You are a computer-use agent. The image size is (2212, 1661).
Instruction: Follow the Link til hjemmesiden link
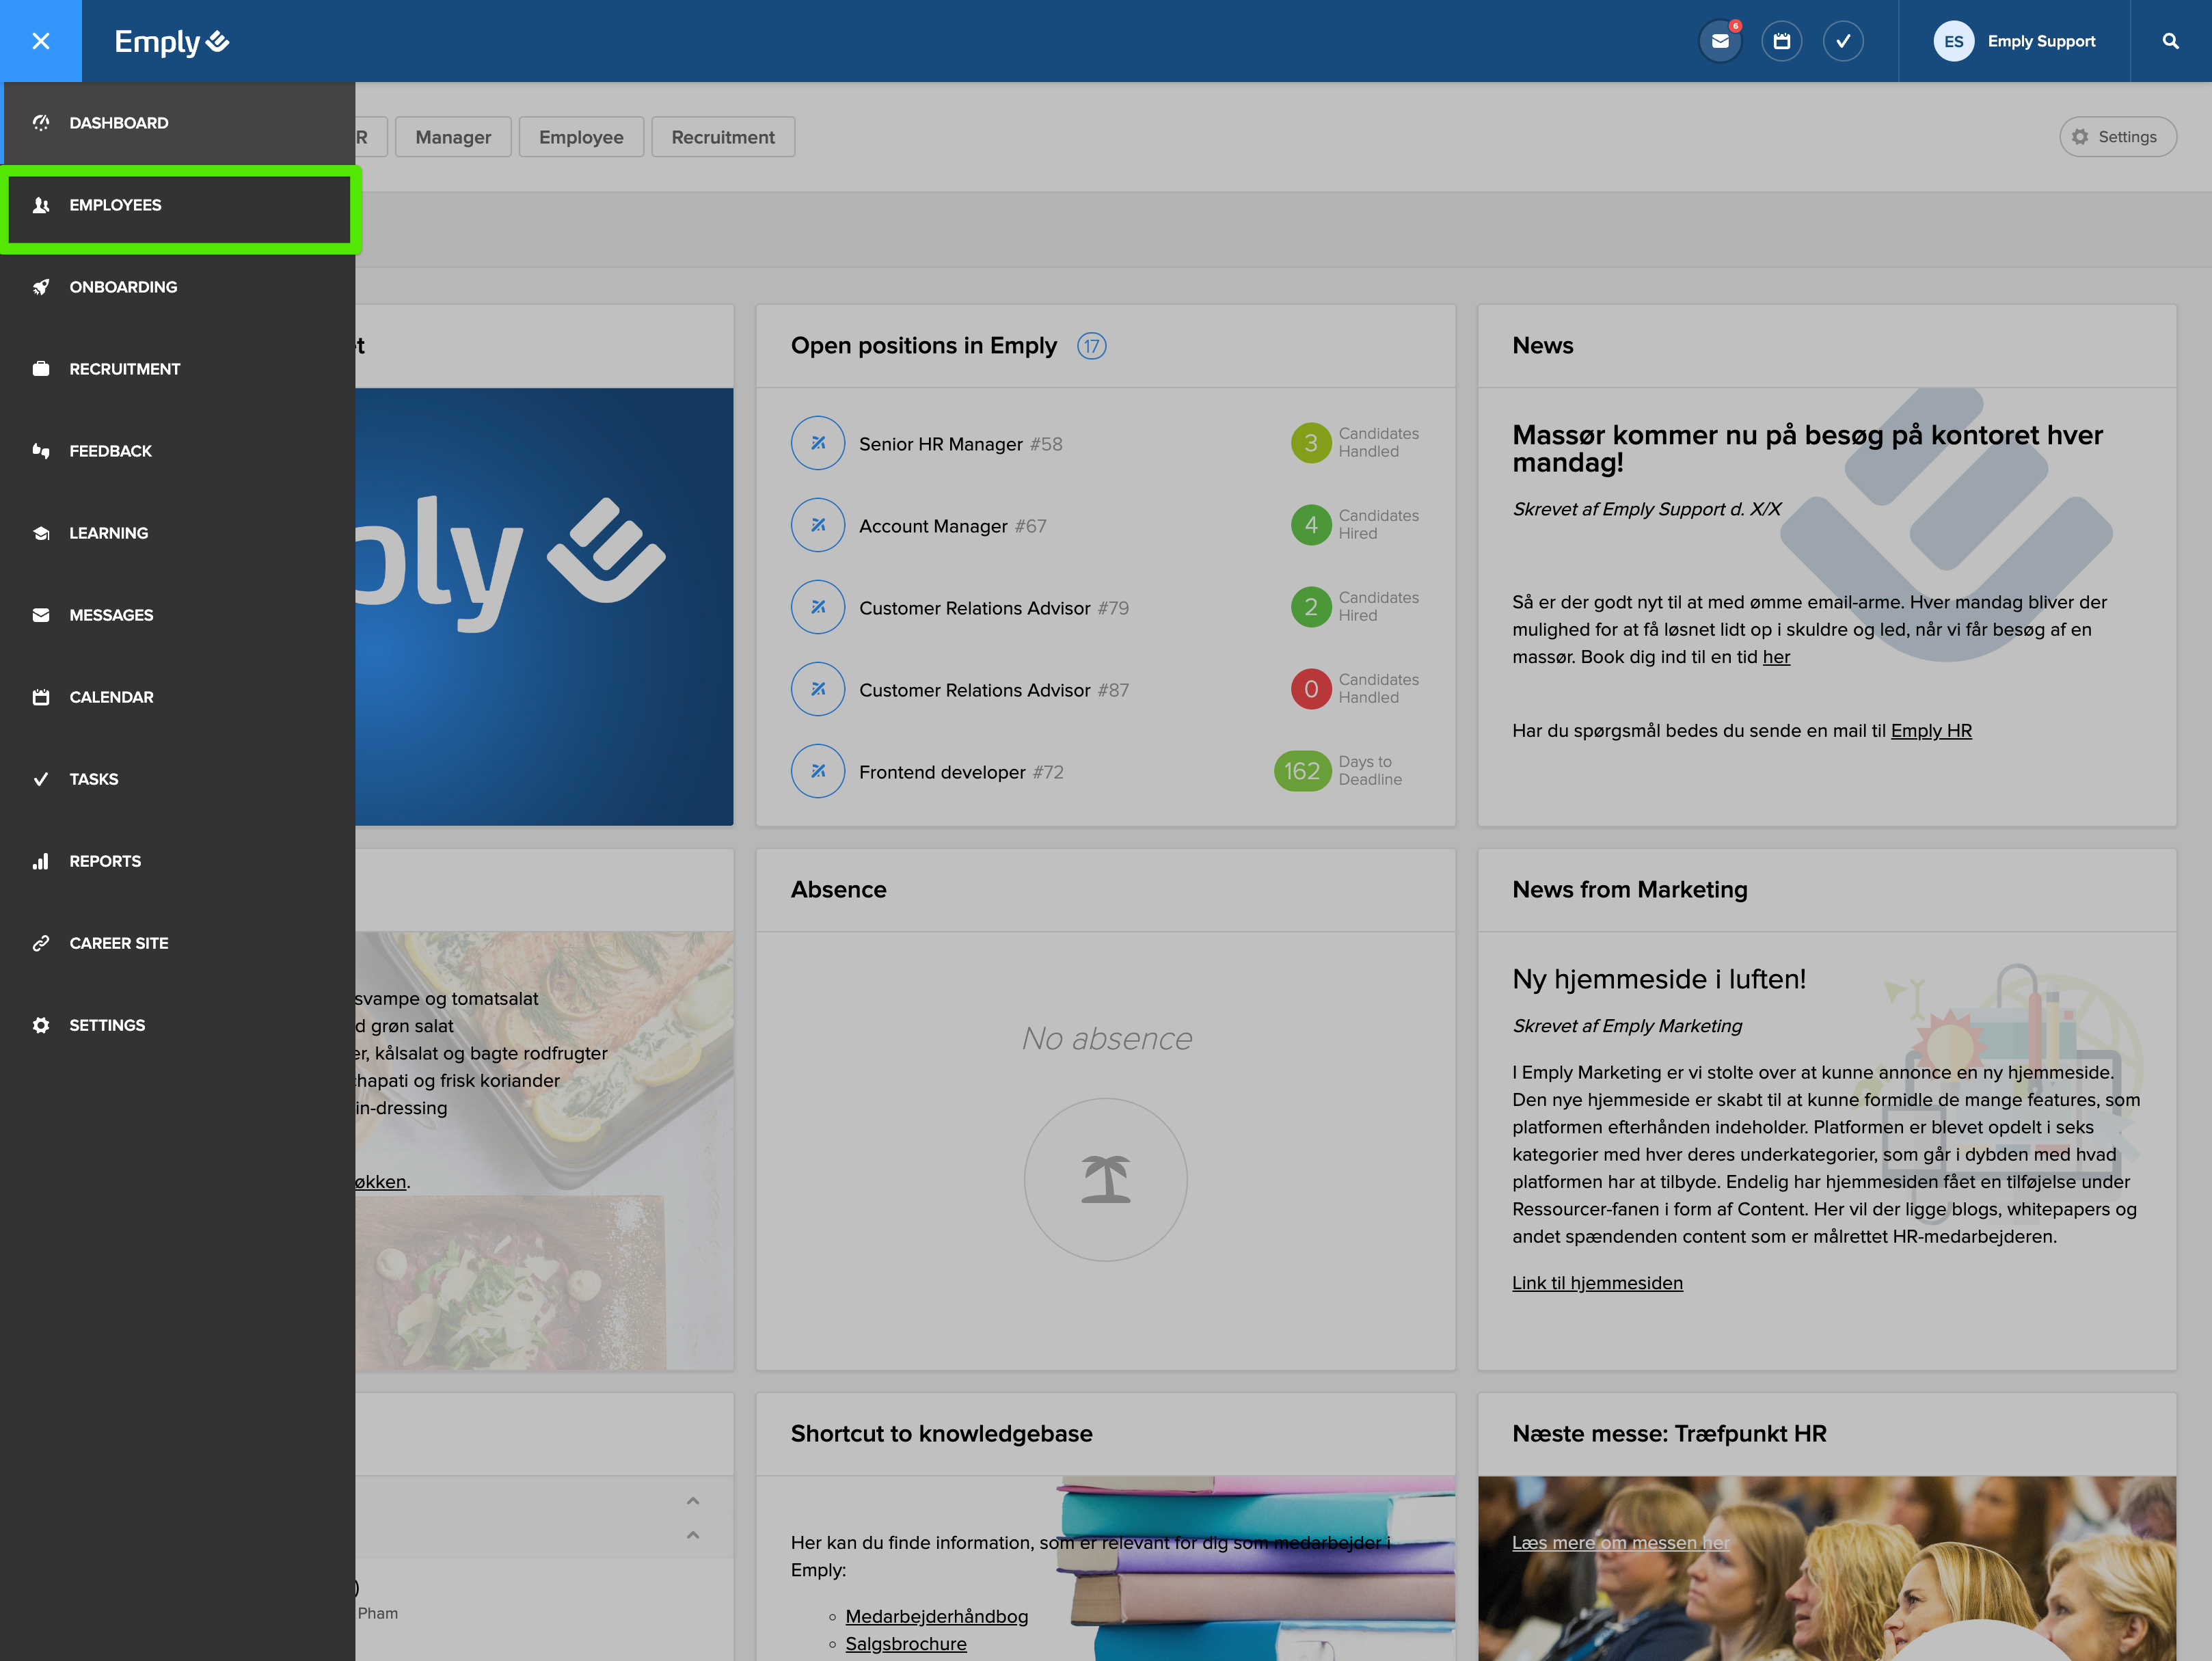(1597, 1283)
